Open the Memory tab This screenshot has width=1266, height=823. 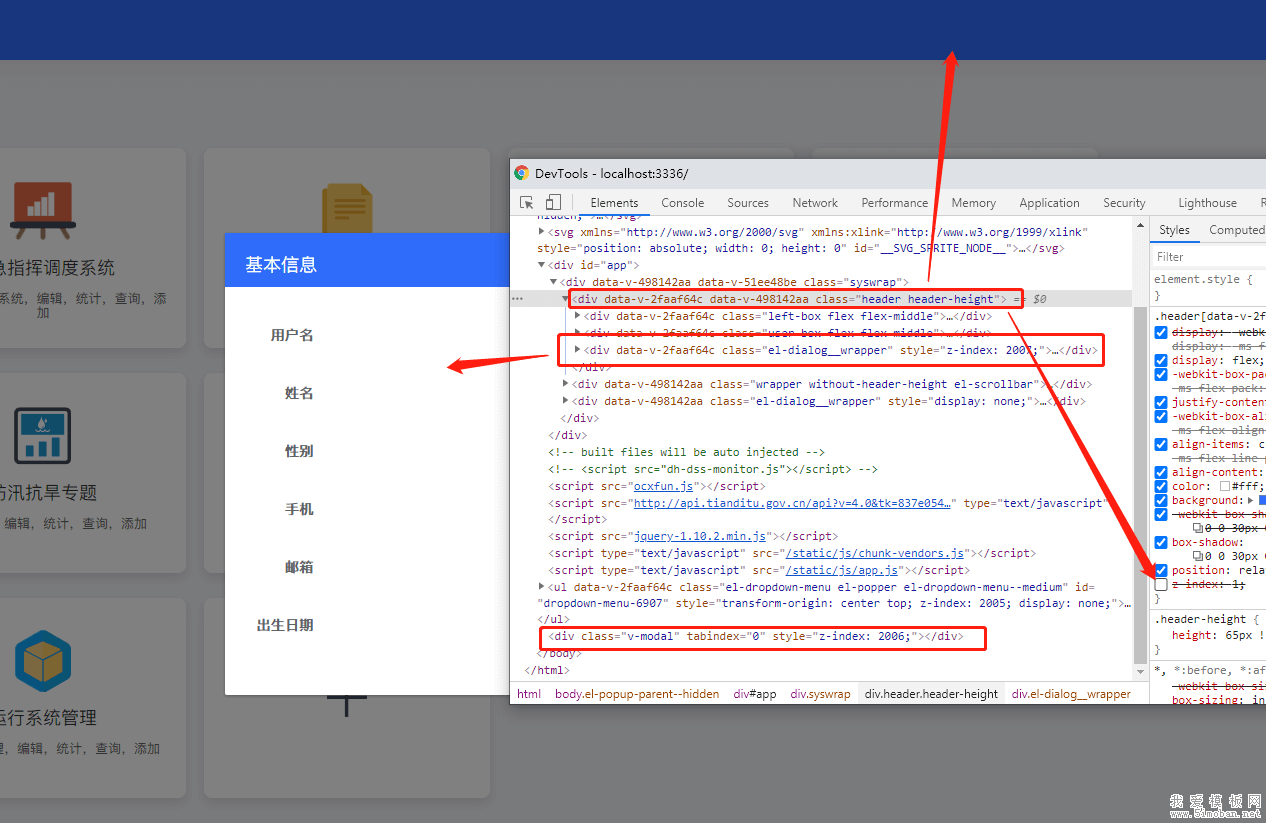974,203
